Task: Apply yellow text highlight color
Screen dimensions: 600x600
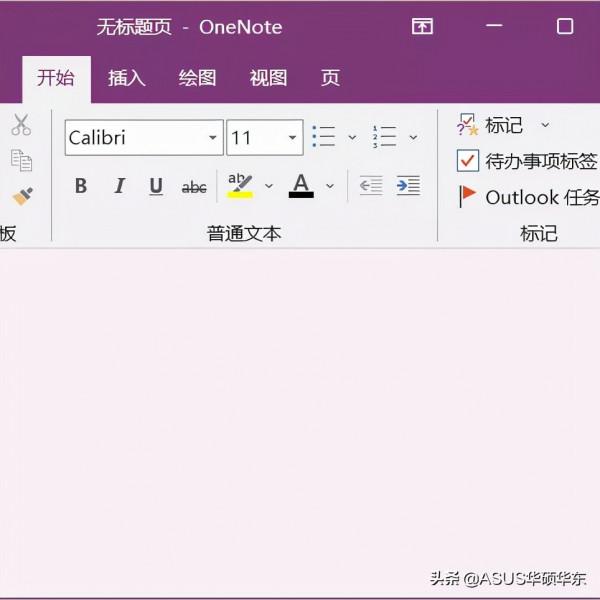Action: 240,186
